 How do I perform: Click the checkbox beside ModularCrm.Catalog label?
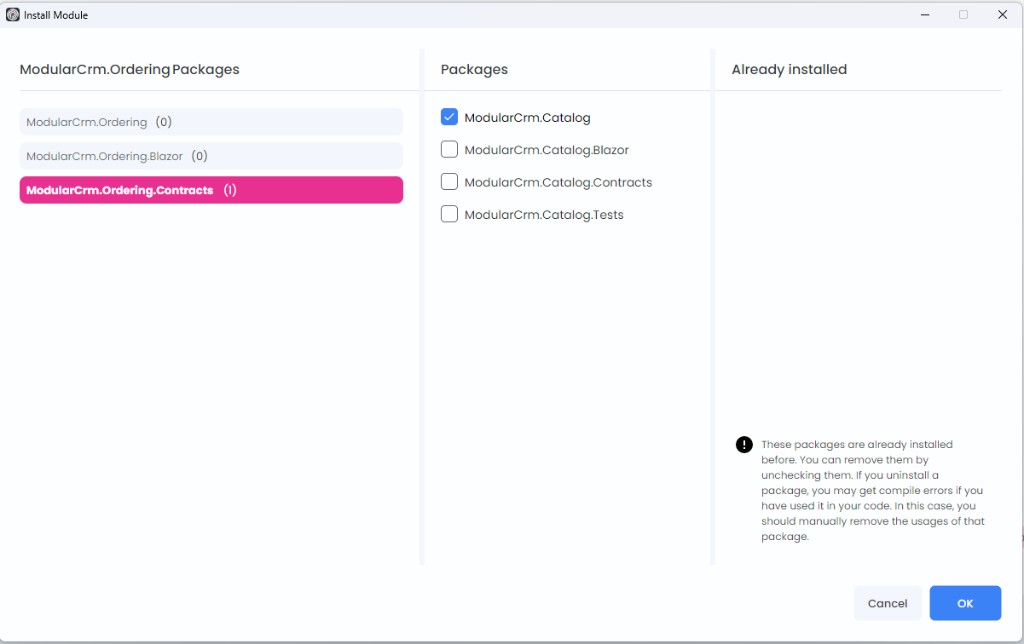tap(449, 117)
